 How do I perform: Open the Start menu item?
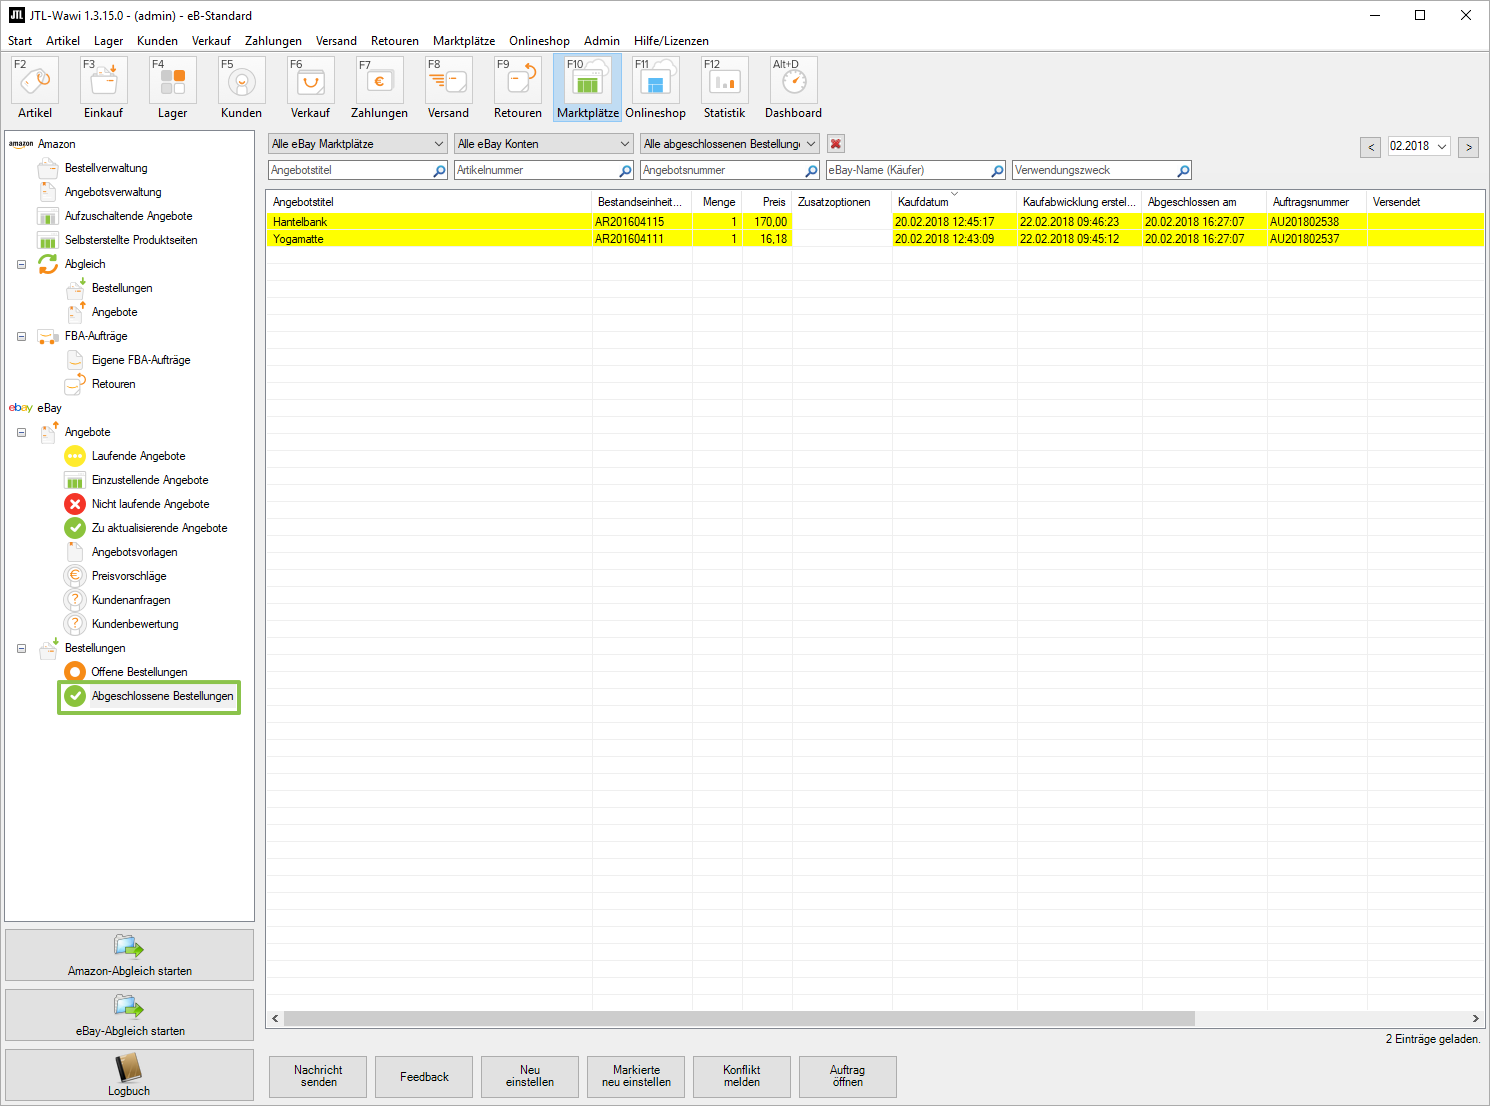click(20, 41)
